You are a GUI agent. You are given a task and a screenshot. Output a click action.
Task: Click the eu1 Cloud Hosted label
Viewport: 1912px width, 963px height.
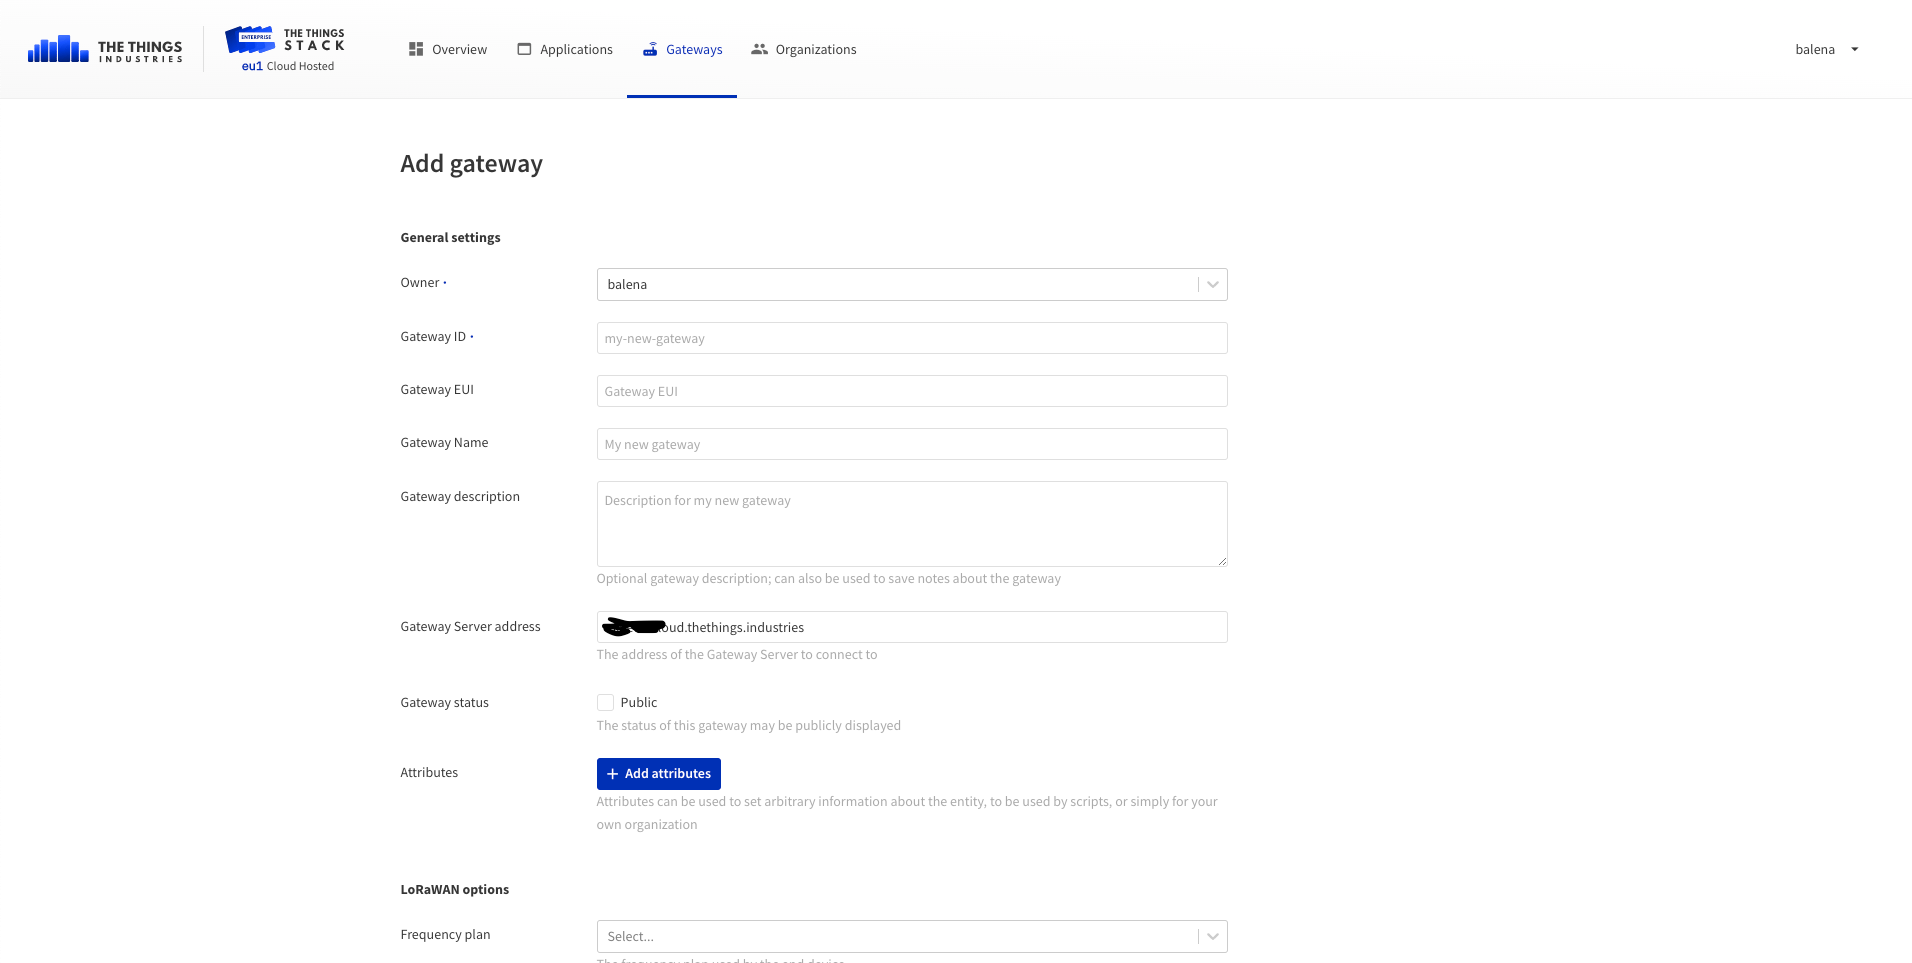[x=287, y=66]
